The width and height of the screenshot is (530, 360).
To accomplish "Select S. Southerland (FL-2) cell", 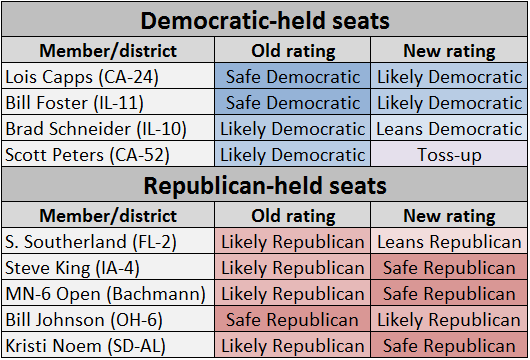I will [x=108, y=241].
